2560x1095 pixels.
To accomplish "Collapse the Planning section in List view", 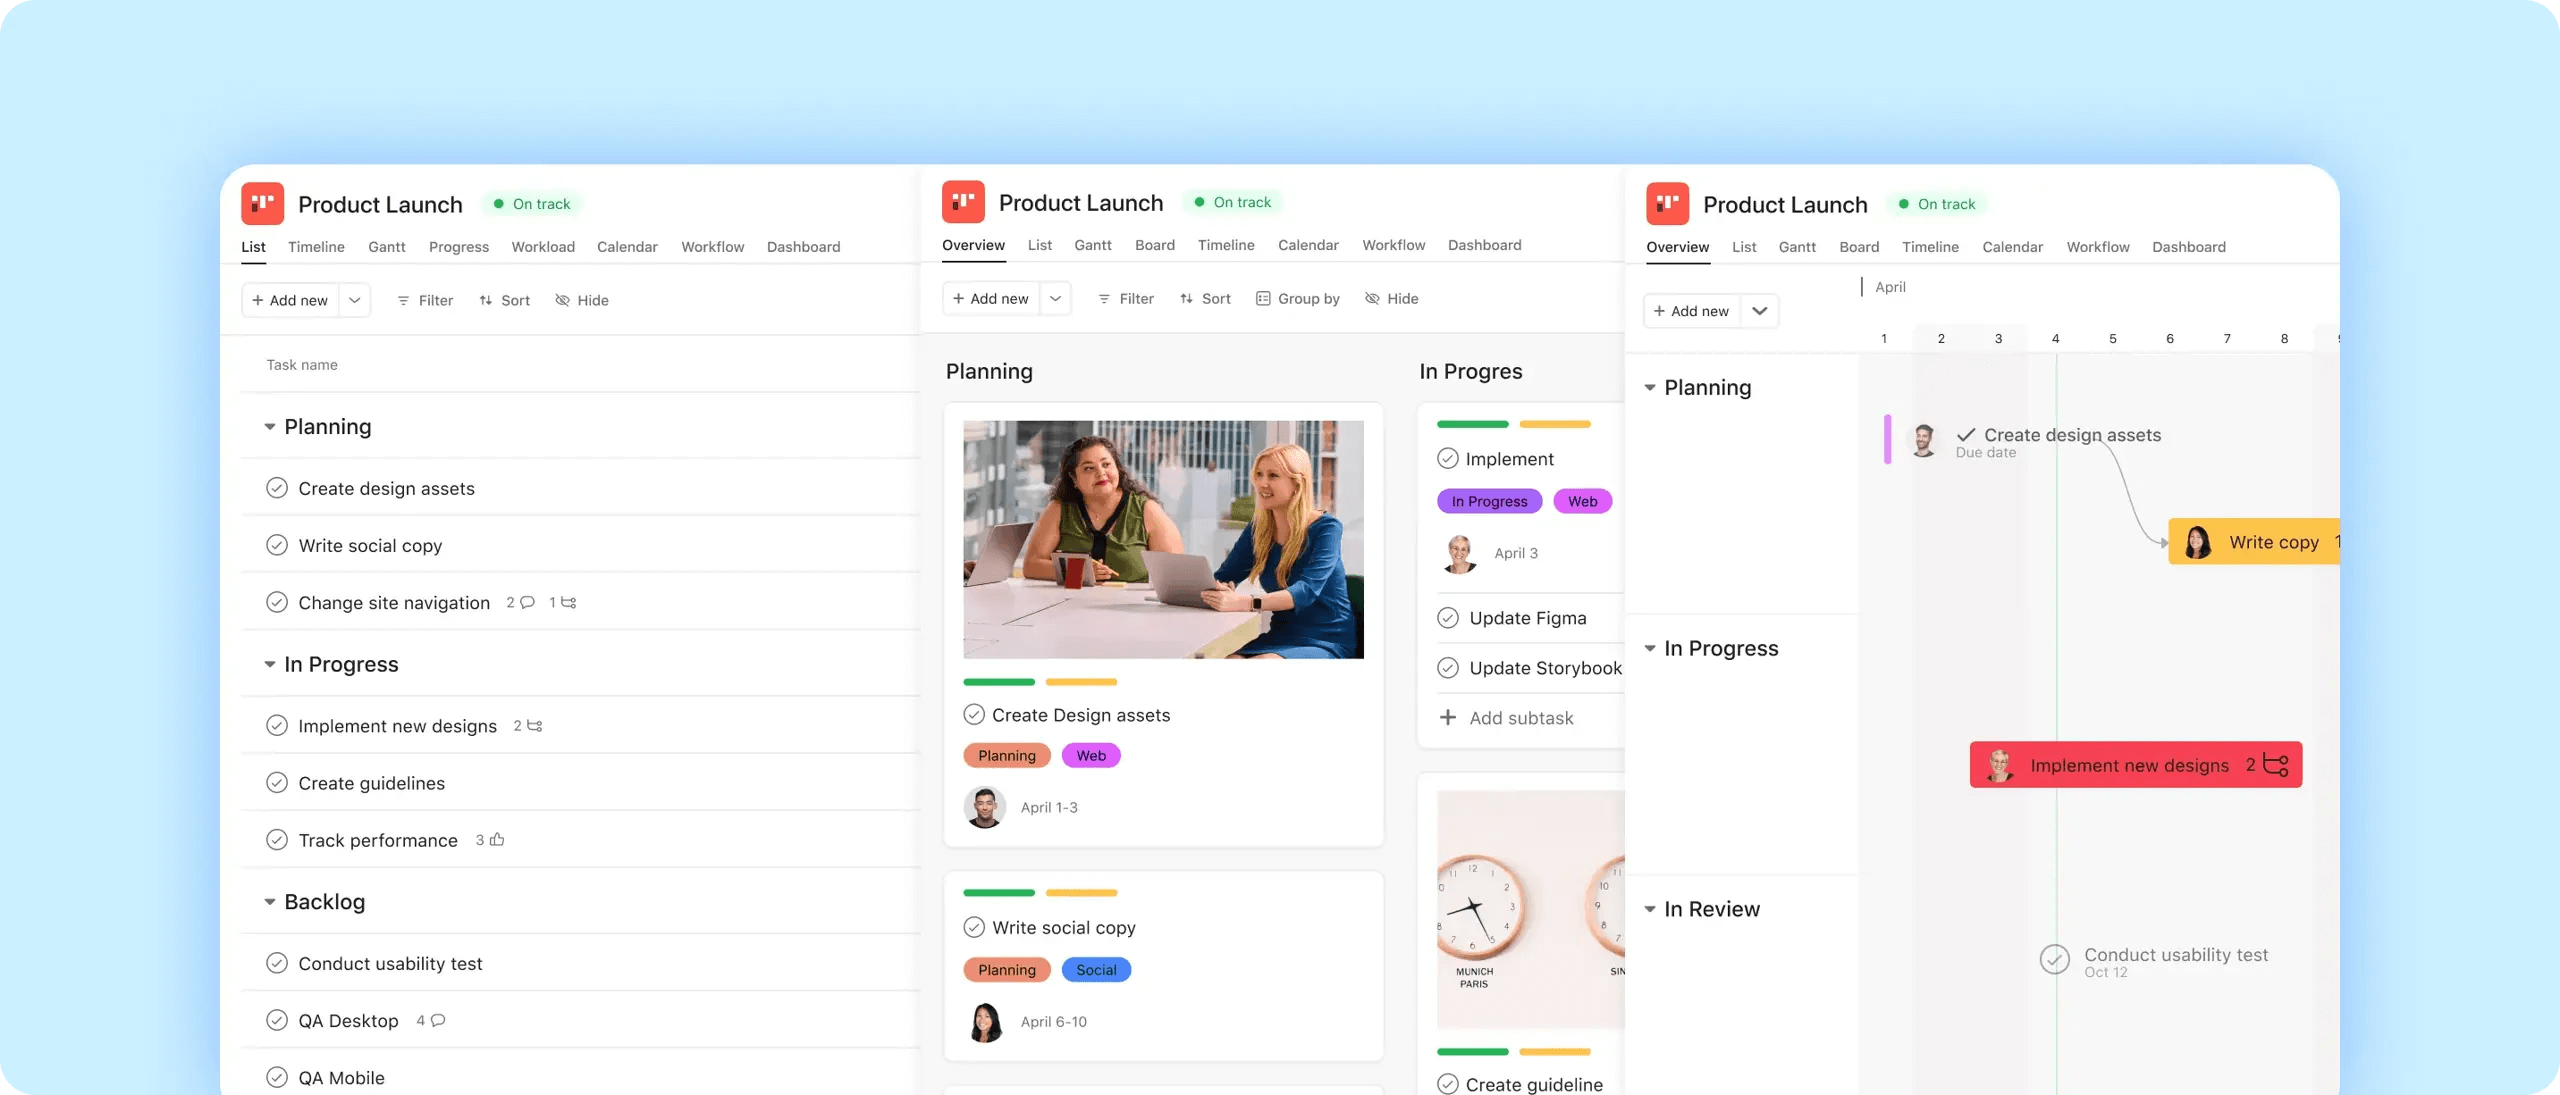I will tap(268, 426).
